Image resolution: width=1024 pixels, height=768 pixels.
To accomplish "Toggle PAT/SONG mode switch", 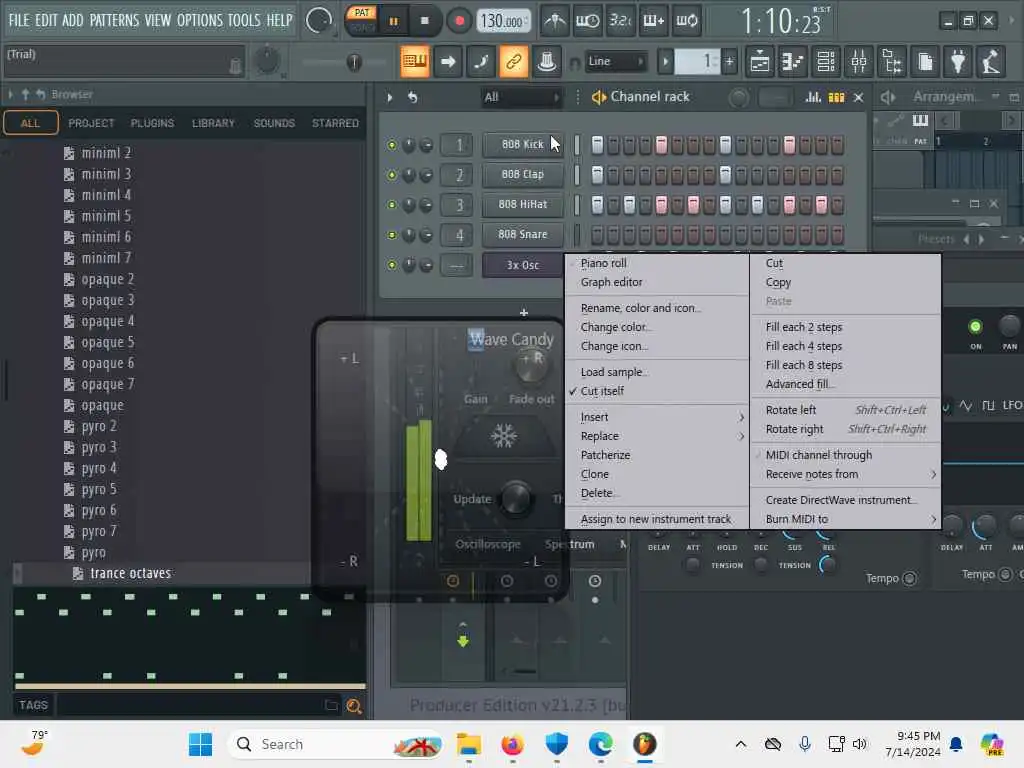I will click(361, 20).
